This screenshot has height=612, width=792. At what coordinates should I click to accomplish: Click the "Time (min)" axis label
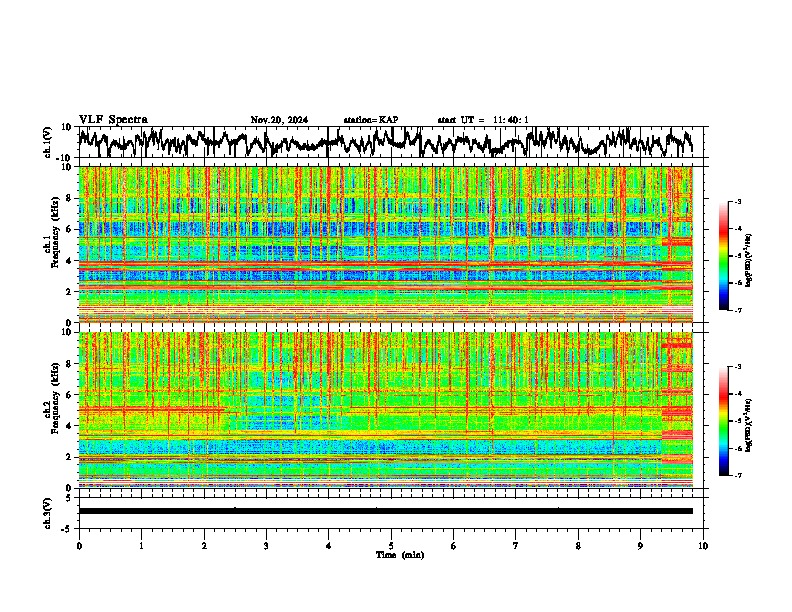[400, 555]
